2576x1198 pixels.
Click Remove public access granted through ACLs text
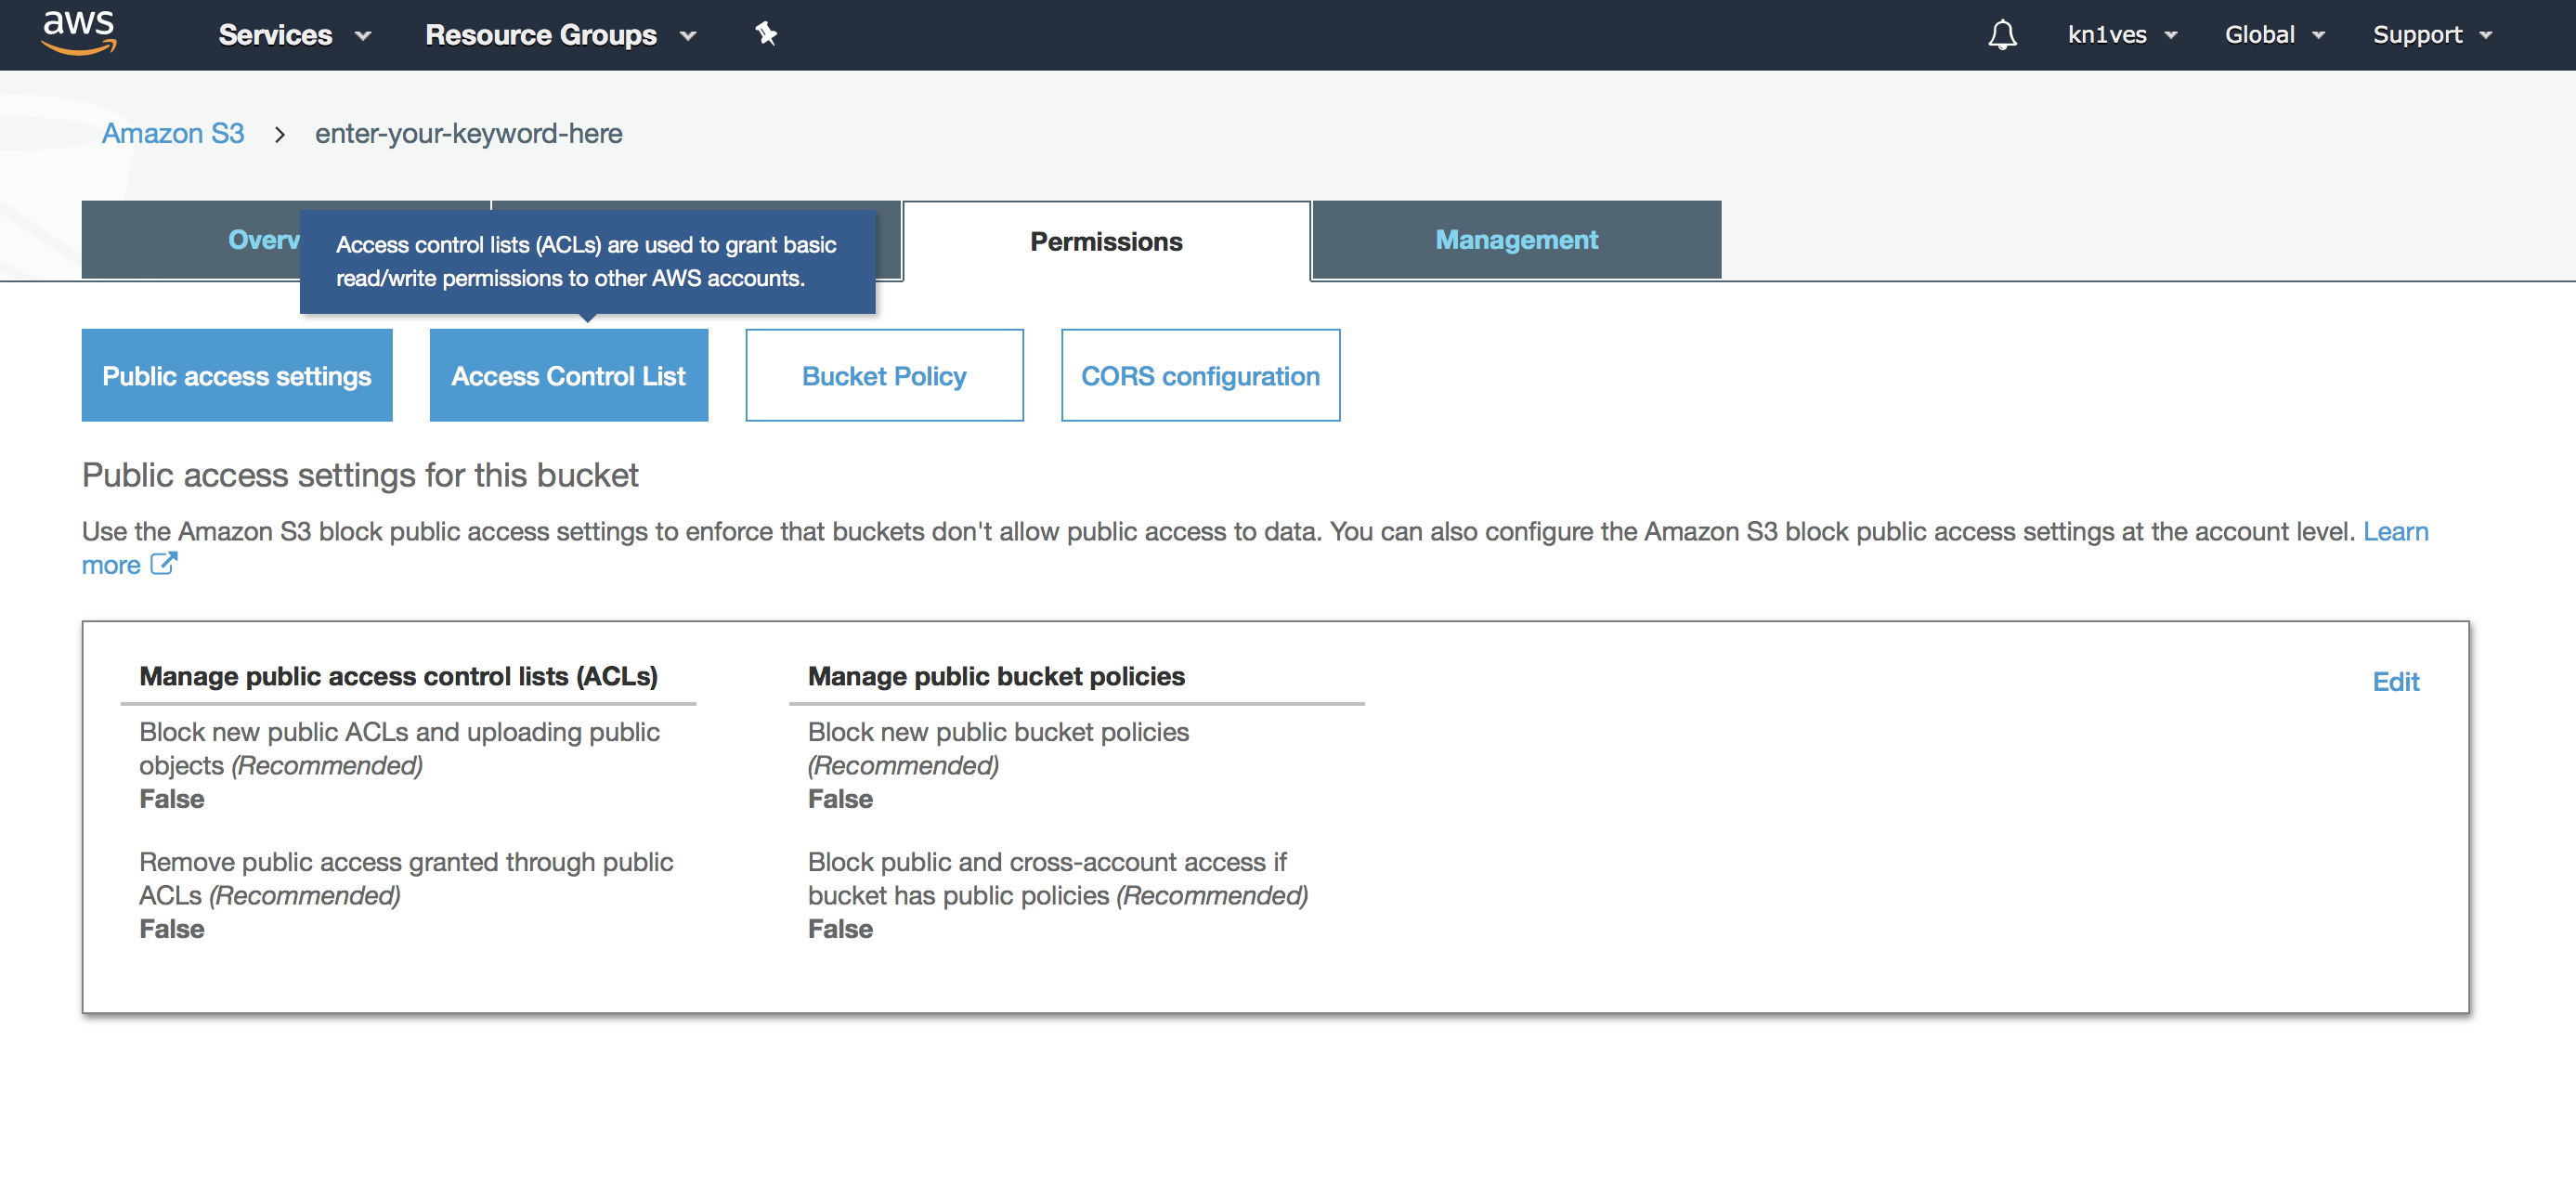tap(406, 879)
